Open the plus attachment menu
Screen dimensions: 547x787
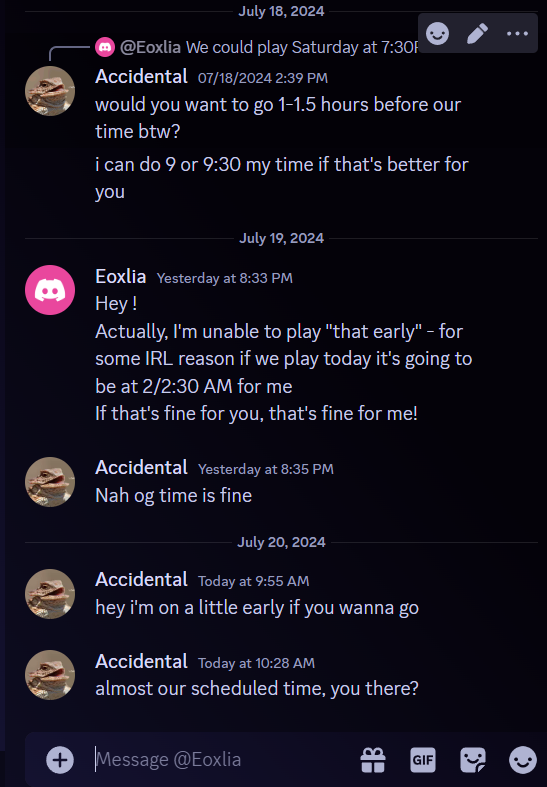pos(60,759)
